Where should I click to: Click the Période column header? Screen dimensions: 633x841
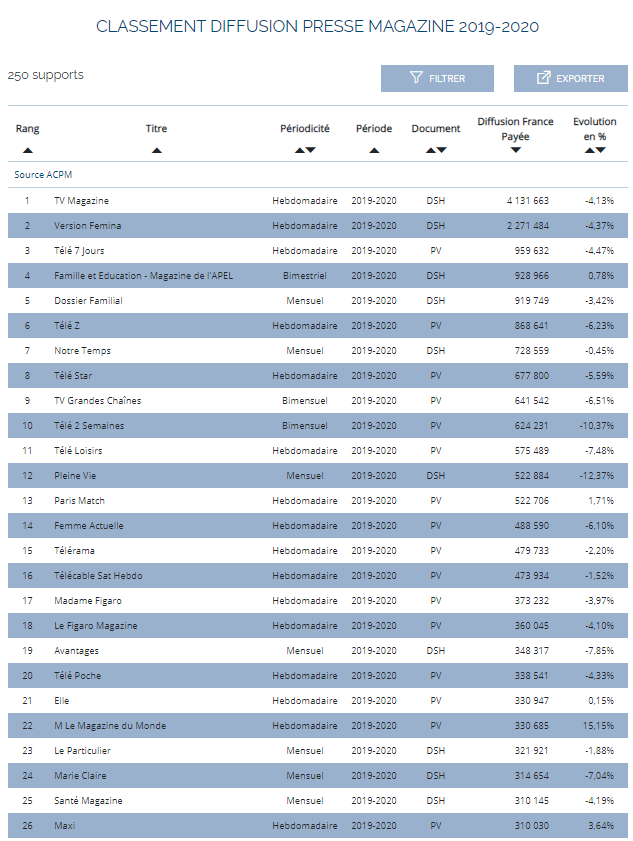point(374,129)
